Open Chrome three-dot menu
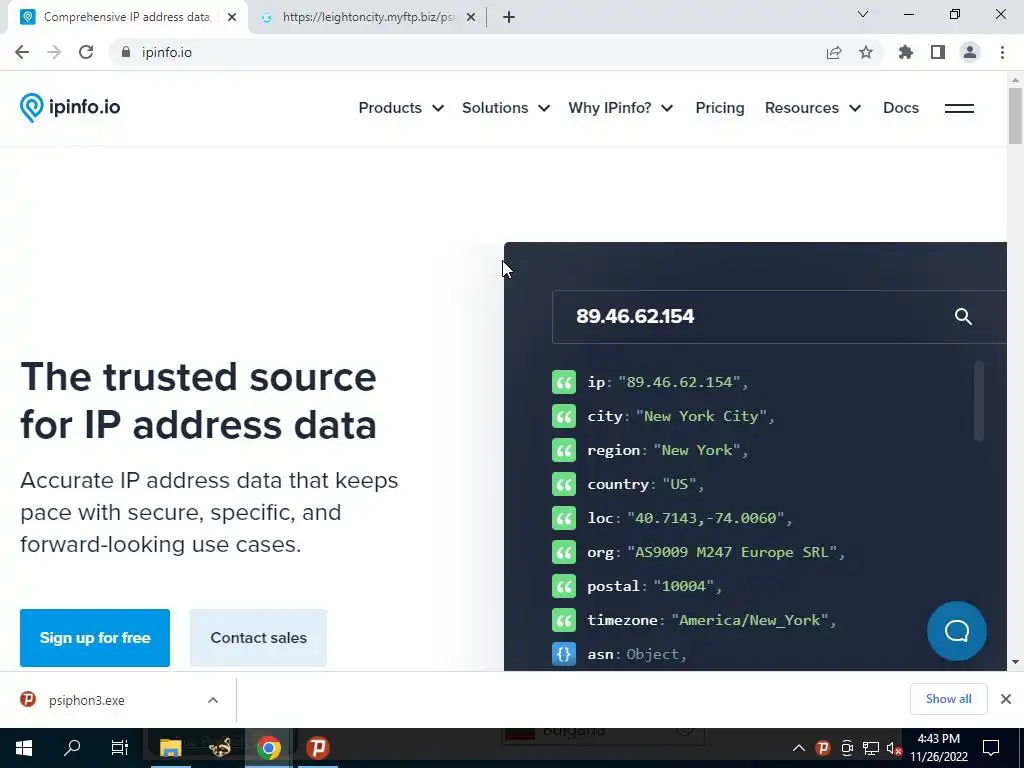This screenshot has width=1024, height=768. (x=1002, y=52)
